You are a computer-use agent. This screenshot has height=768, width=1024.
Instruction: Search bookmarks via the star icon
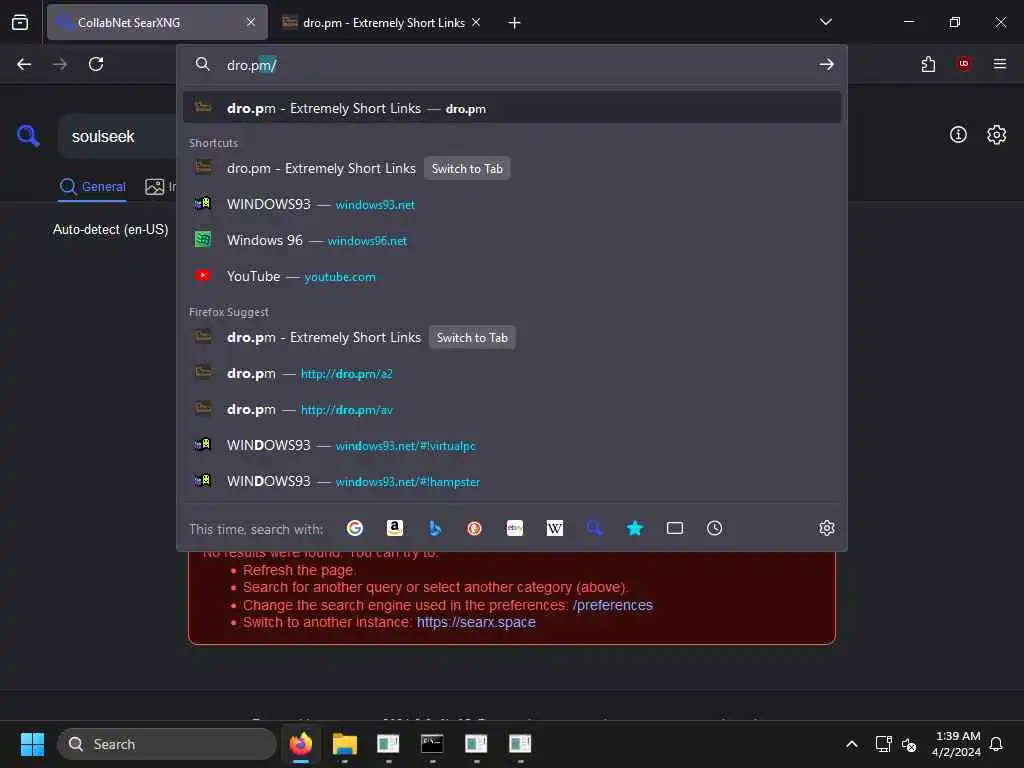tap(635, 528)
